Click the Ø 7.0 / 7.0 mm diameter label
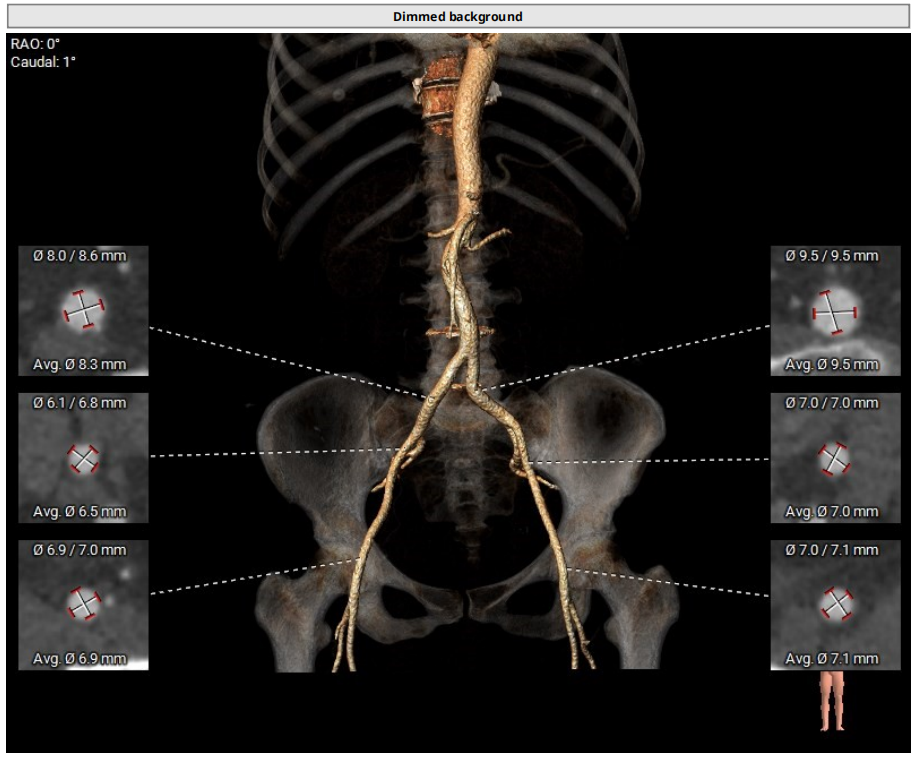Image resolution: width=924 pixels, height=762 pixels. [x=832, y=403]
